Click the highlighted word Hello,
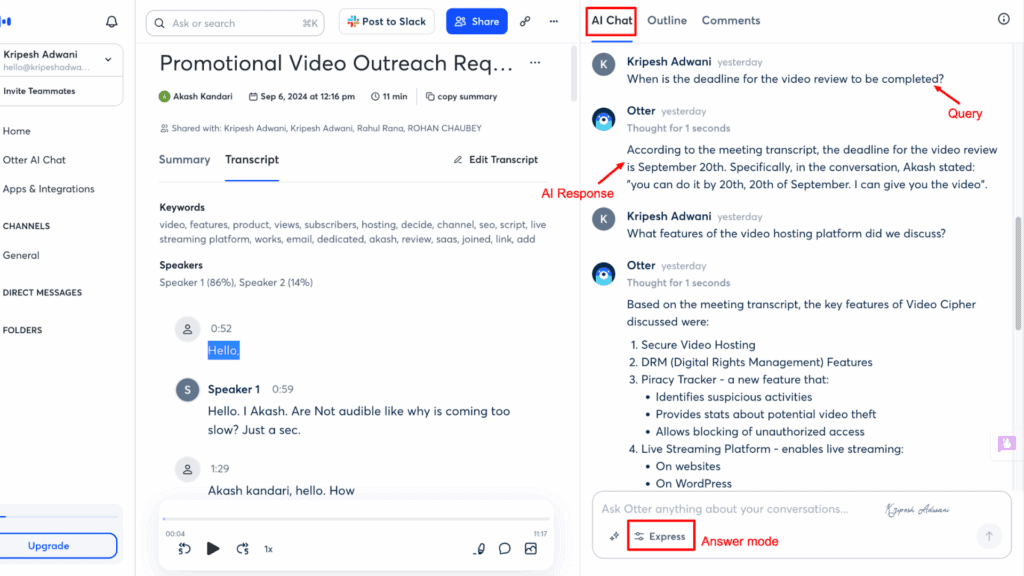 point(223,350)
